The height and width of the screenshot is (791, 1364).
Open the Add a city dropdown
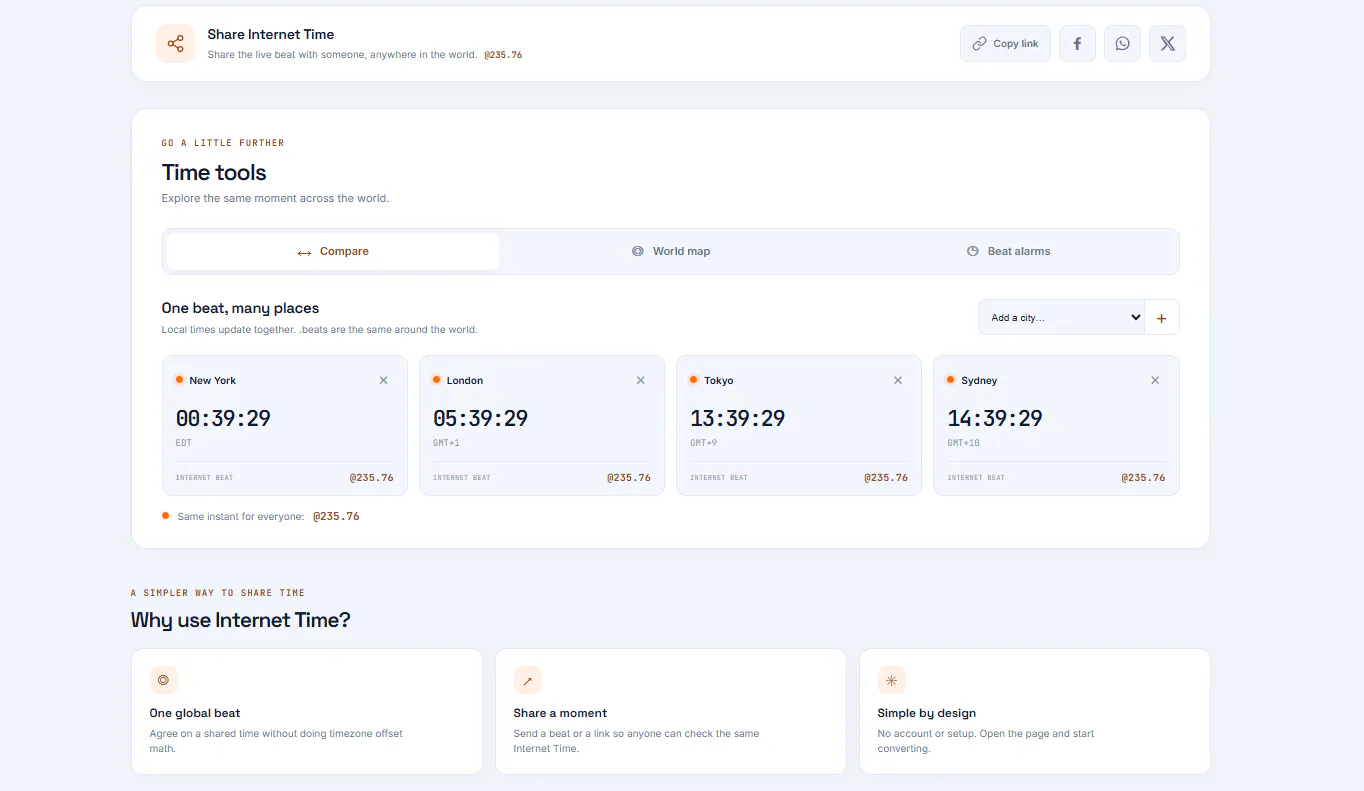coord(1061,317)
